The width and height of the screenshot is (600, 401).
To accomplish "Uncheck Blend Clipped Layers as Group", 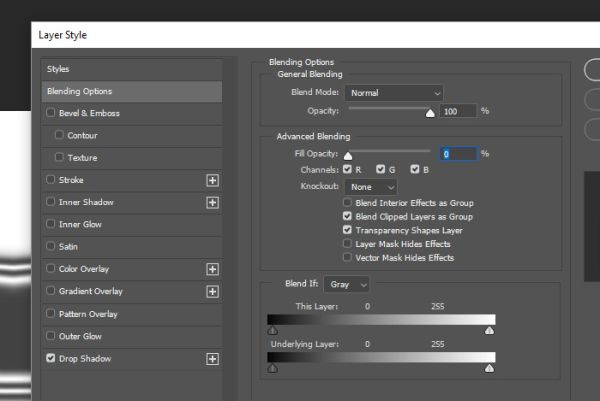I will coord(347,216).
